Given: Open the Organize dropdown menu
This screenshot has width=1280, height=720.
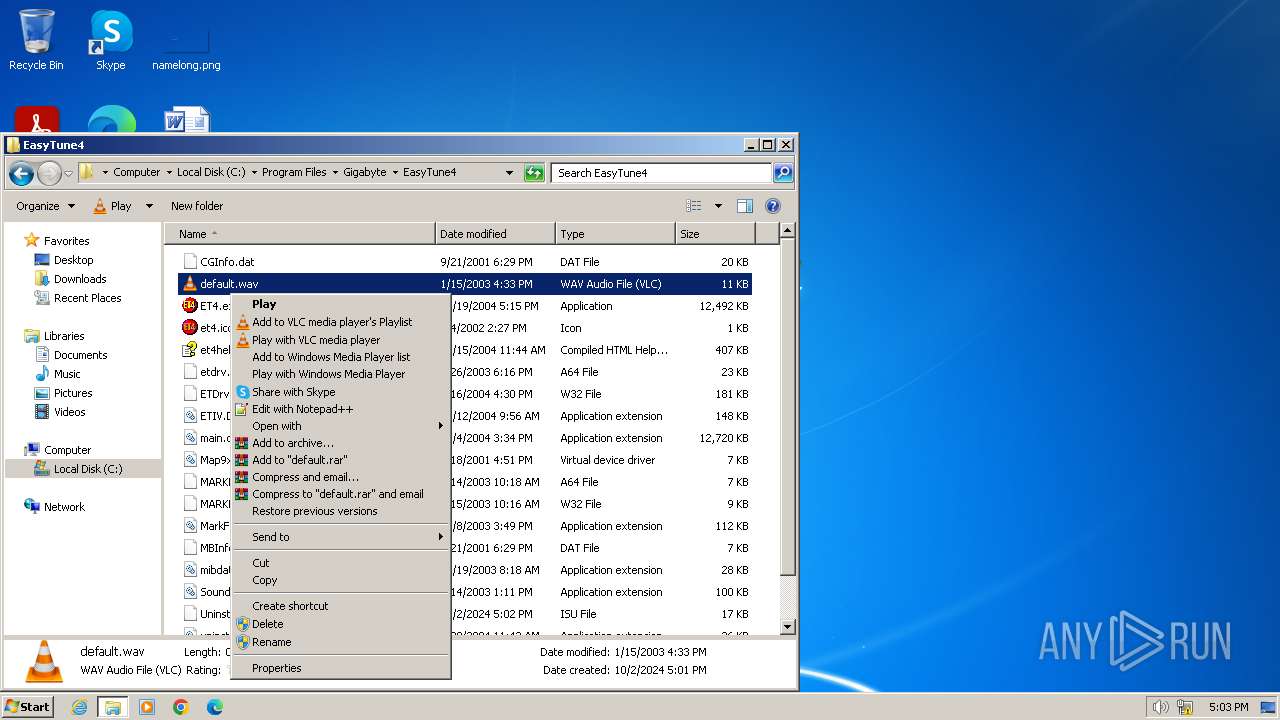Looking at the screenshot, I should tap(45, 206).
